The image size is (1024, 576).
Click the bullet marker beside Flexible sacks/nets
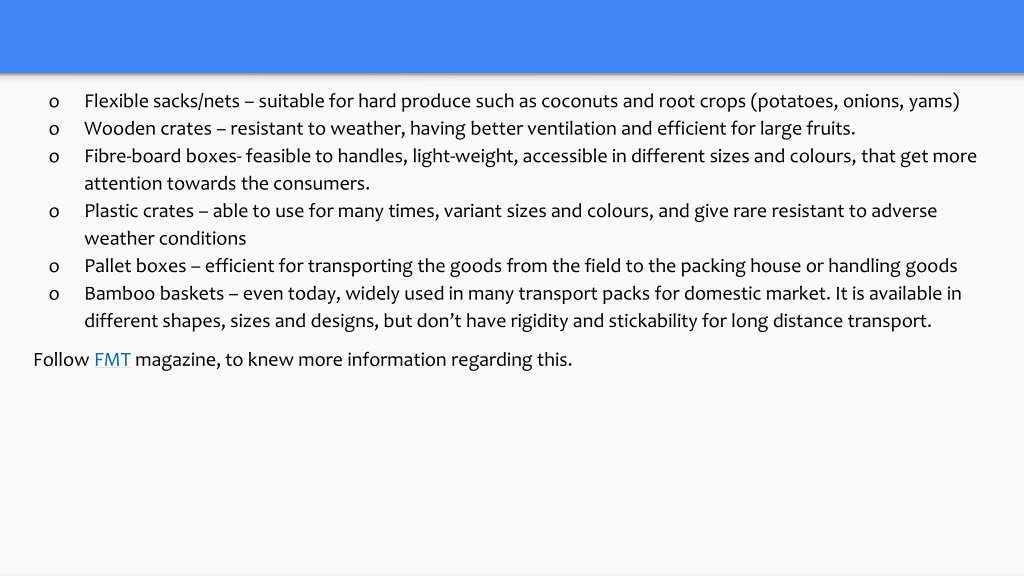tap(54, 102)
